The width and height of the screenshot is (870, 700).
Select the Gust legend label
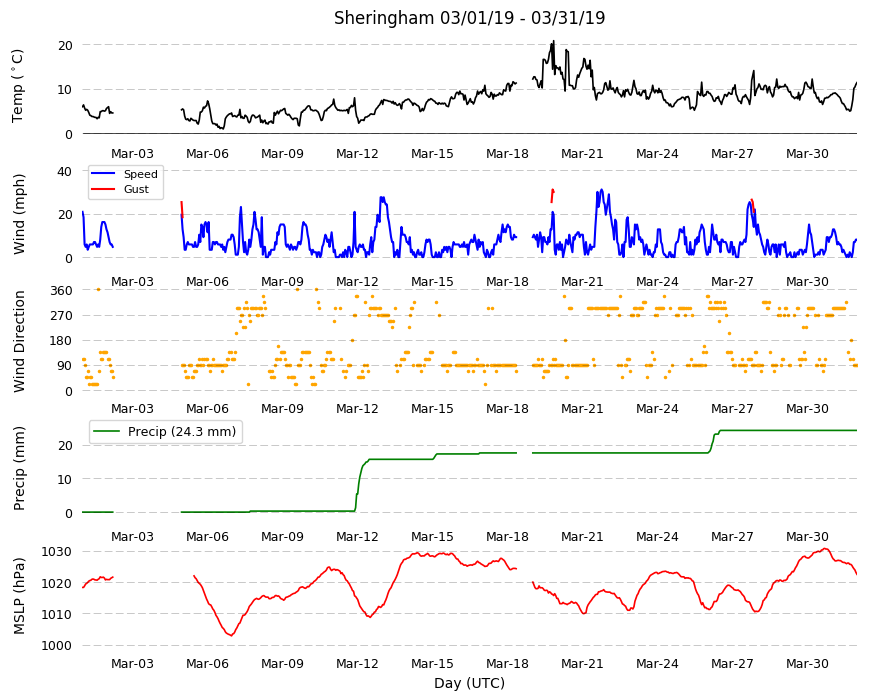(x=136, y=189)
